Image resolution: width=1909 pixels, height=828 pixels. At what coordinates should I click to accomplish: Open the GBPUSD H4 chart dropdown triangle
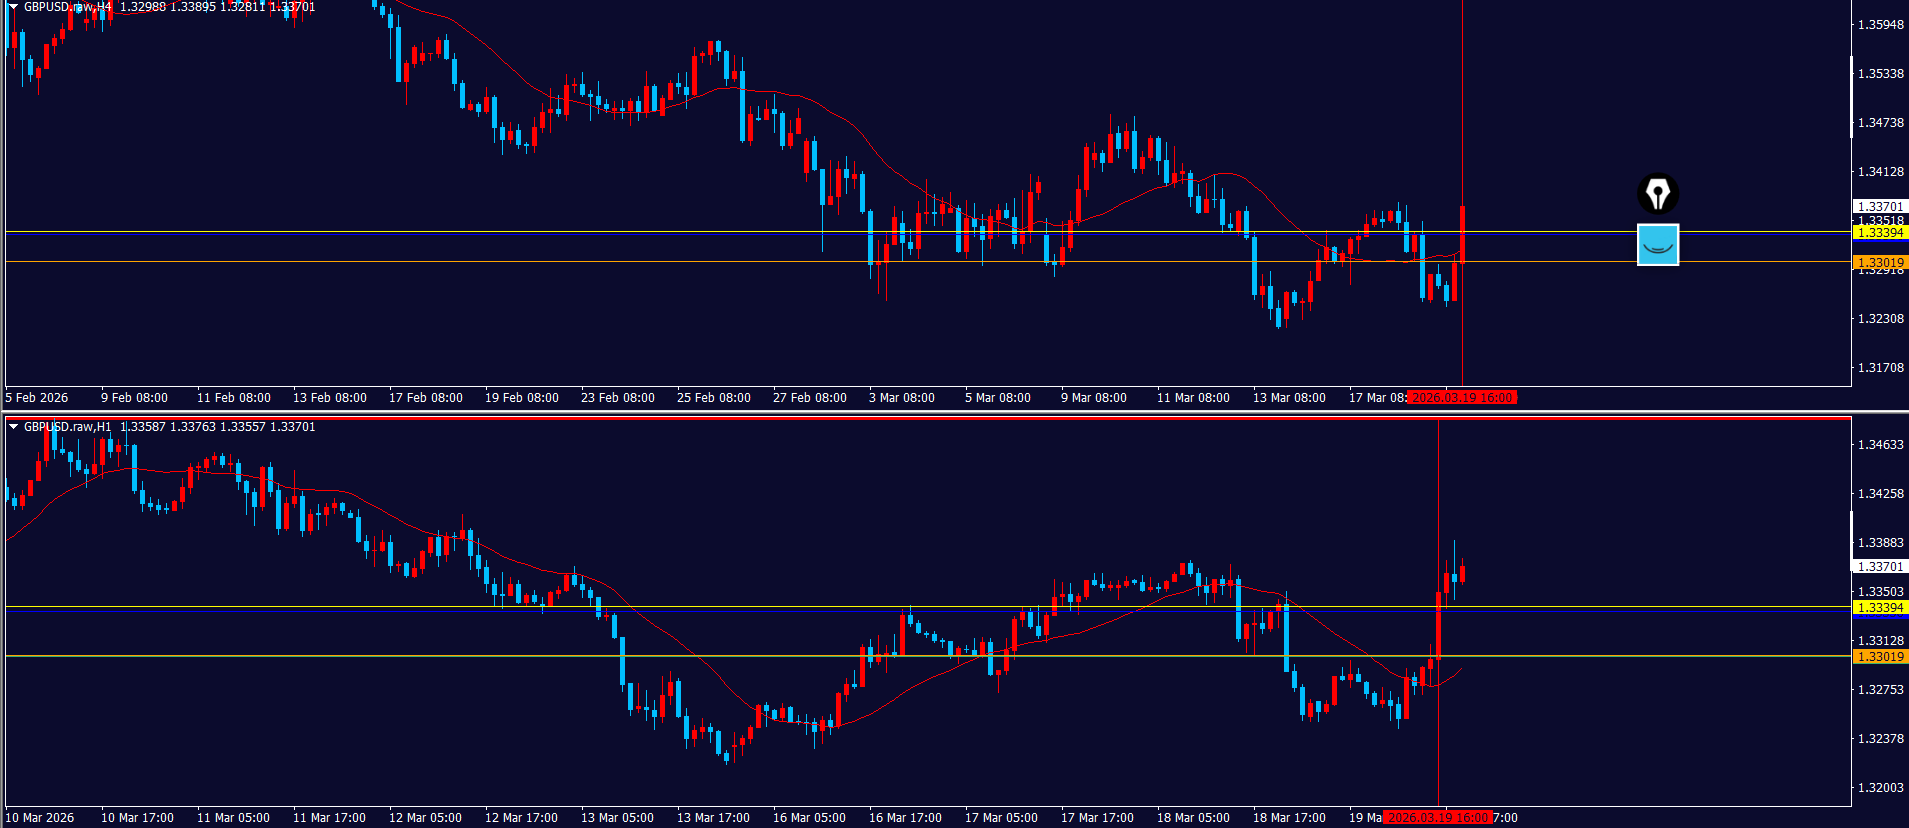(x=13, y=7)
